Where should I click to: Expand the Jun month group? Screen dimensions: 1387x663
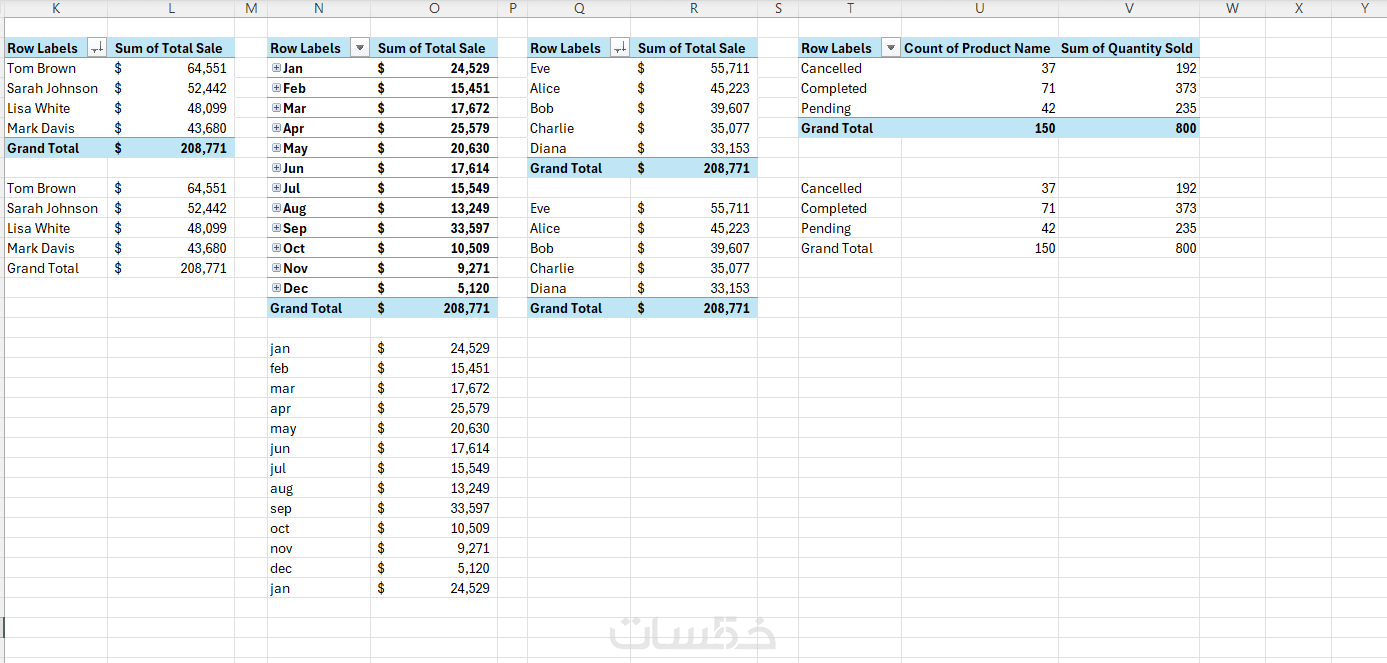[x=276, y=168]
